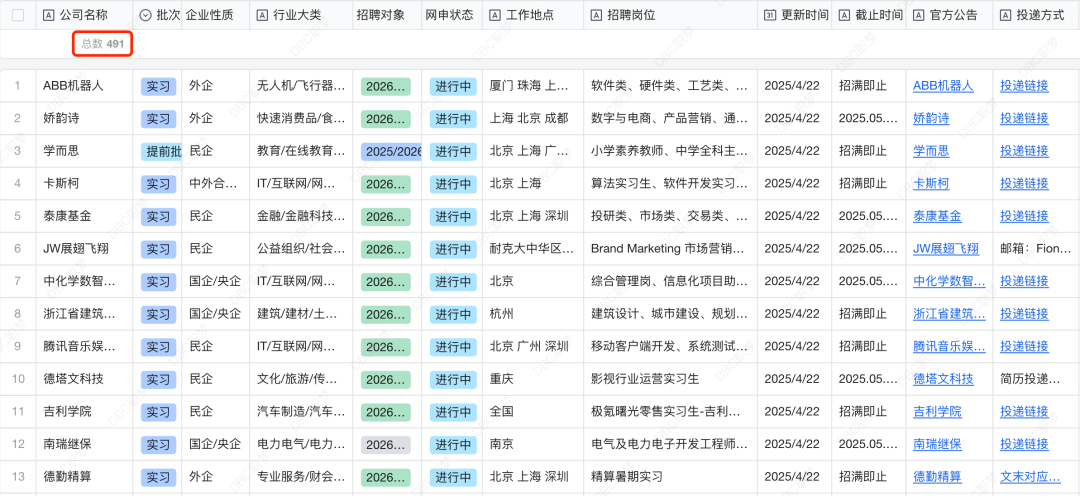Open the 德塔文科技 official announcement link
This screenshot has width=1080, height=496.
point(943,379)
